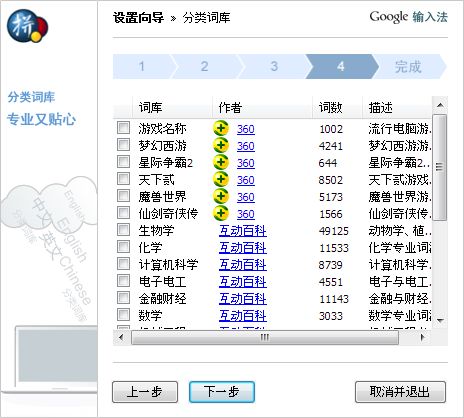The image size is (464, 418).
Task: Click the horizontal scrollbar right arrow
Action: (x=423, y=337)
